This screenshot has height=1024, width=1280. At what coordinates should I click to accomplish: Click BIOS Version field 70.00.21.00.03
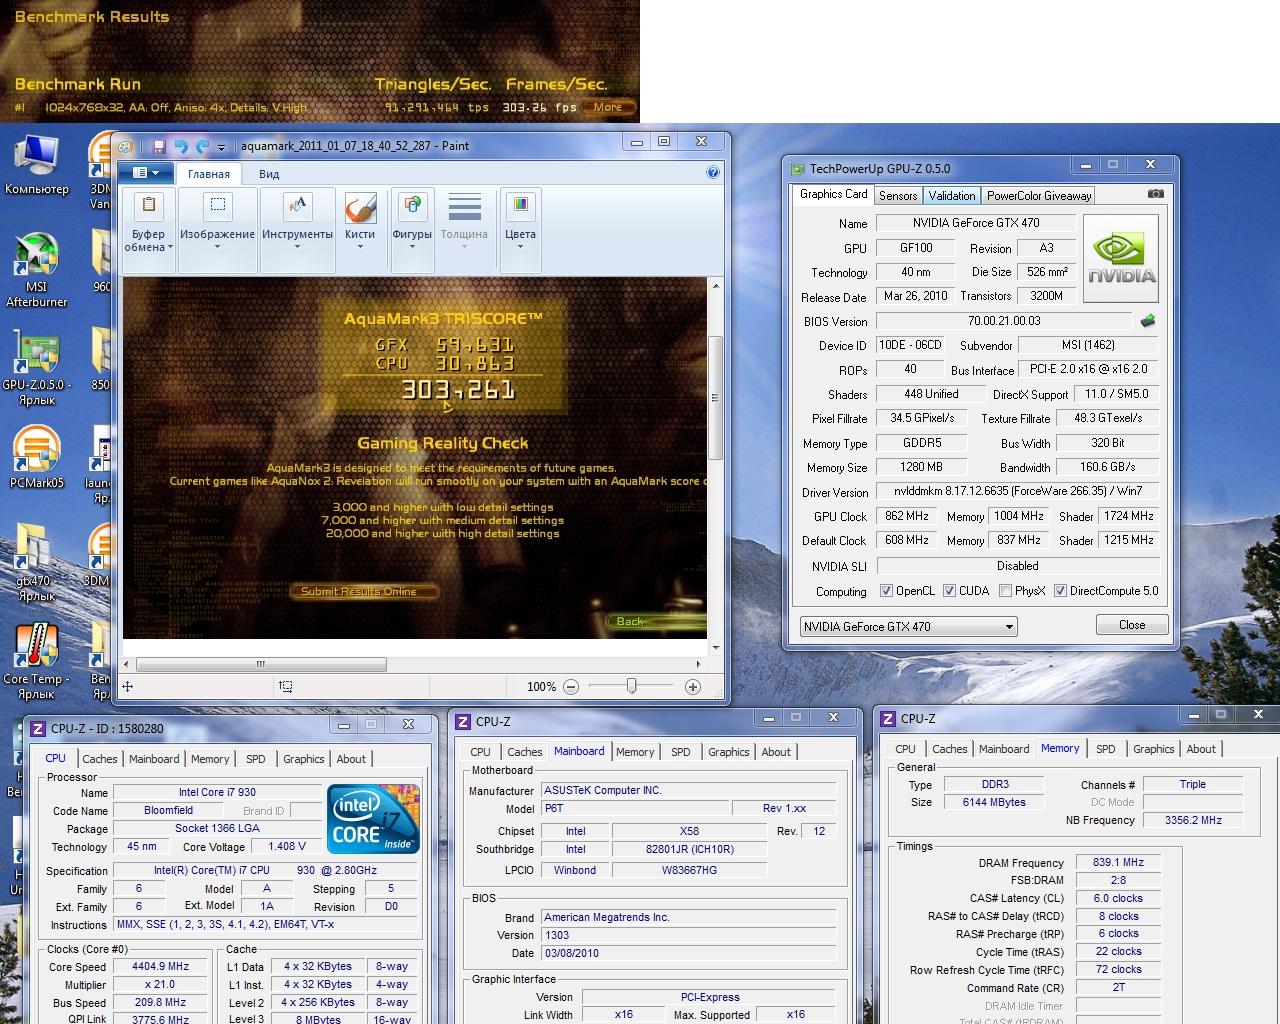click(x=1004, y=321)
